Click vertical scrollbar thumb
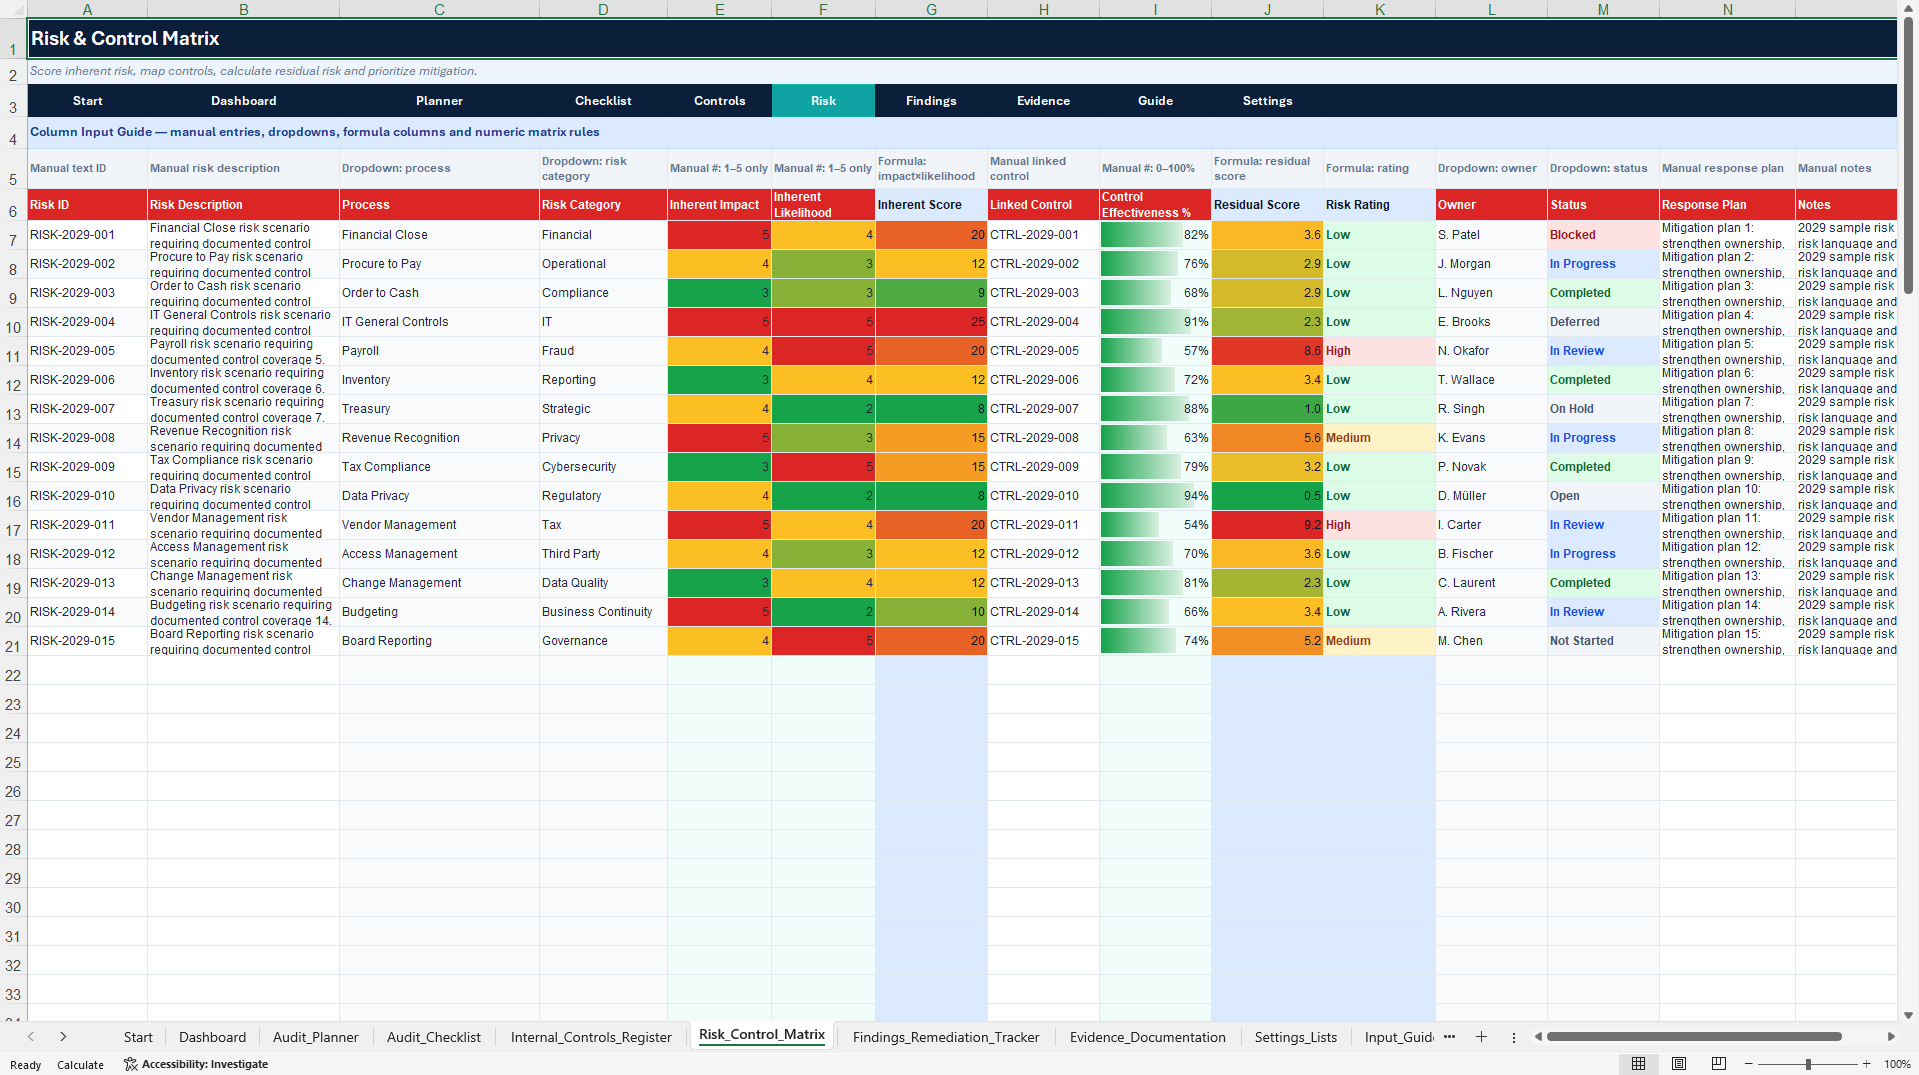This screenshot has width=1919, height=1075. [x=1909, y=155]
